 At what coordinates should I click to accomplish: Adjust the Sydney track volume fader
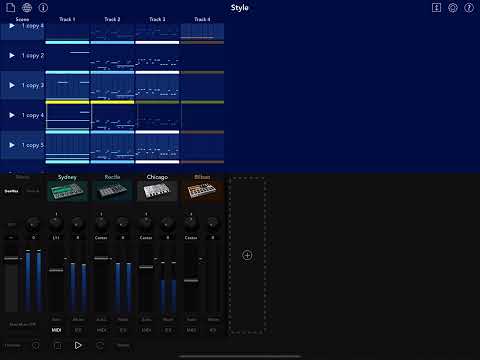pos(56,270)
